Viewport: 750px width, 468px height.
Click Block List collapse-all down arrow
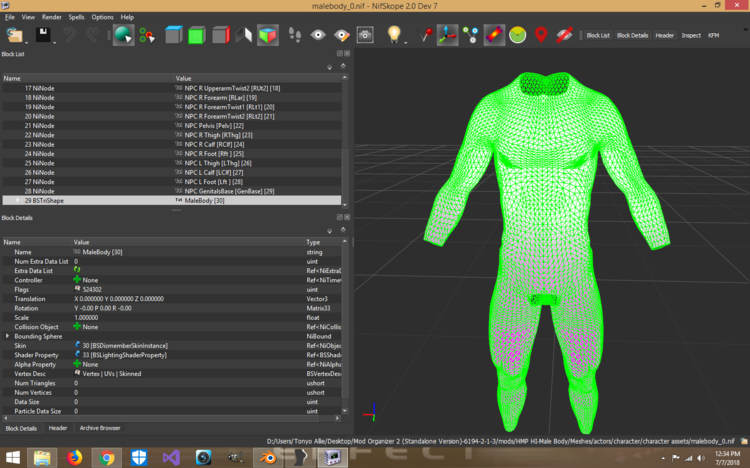pyautogui.click(x=330, y=67)
